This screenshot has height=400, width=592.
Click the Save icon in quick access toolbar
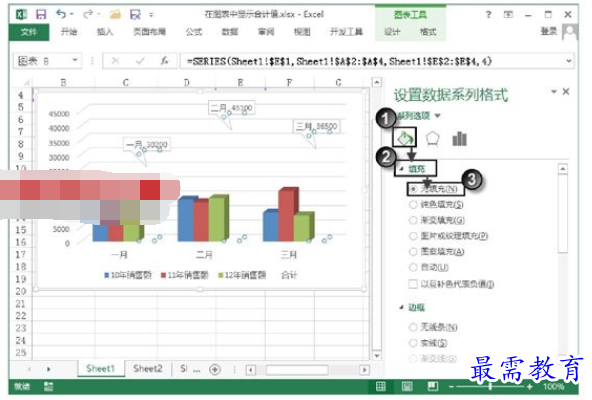(41, 14)
